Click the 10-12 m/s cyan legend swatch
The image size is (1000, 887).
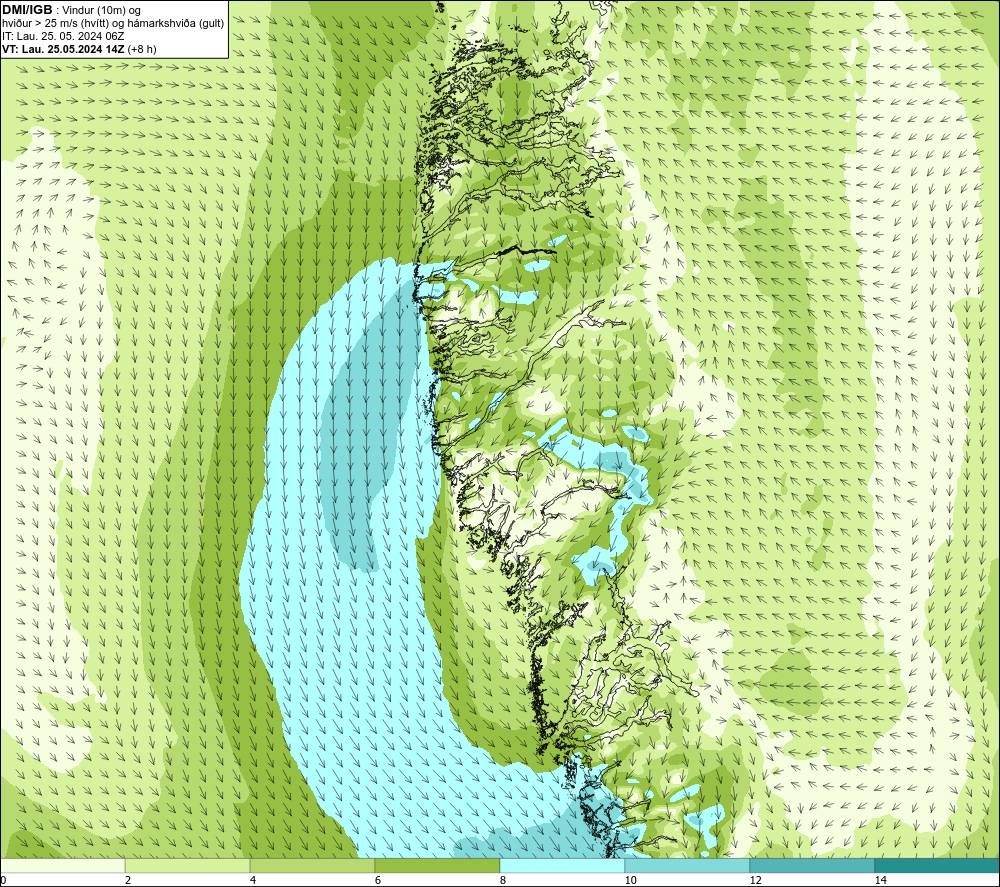[x=688, y=866]
